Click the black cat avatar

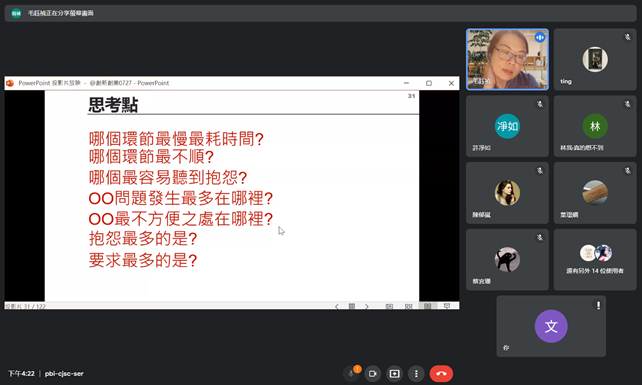pyautogui.click(x=507, y=260)
